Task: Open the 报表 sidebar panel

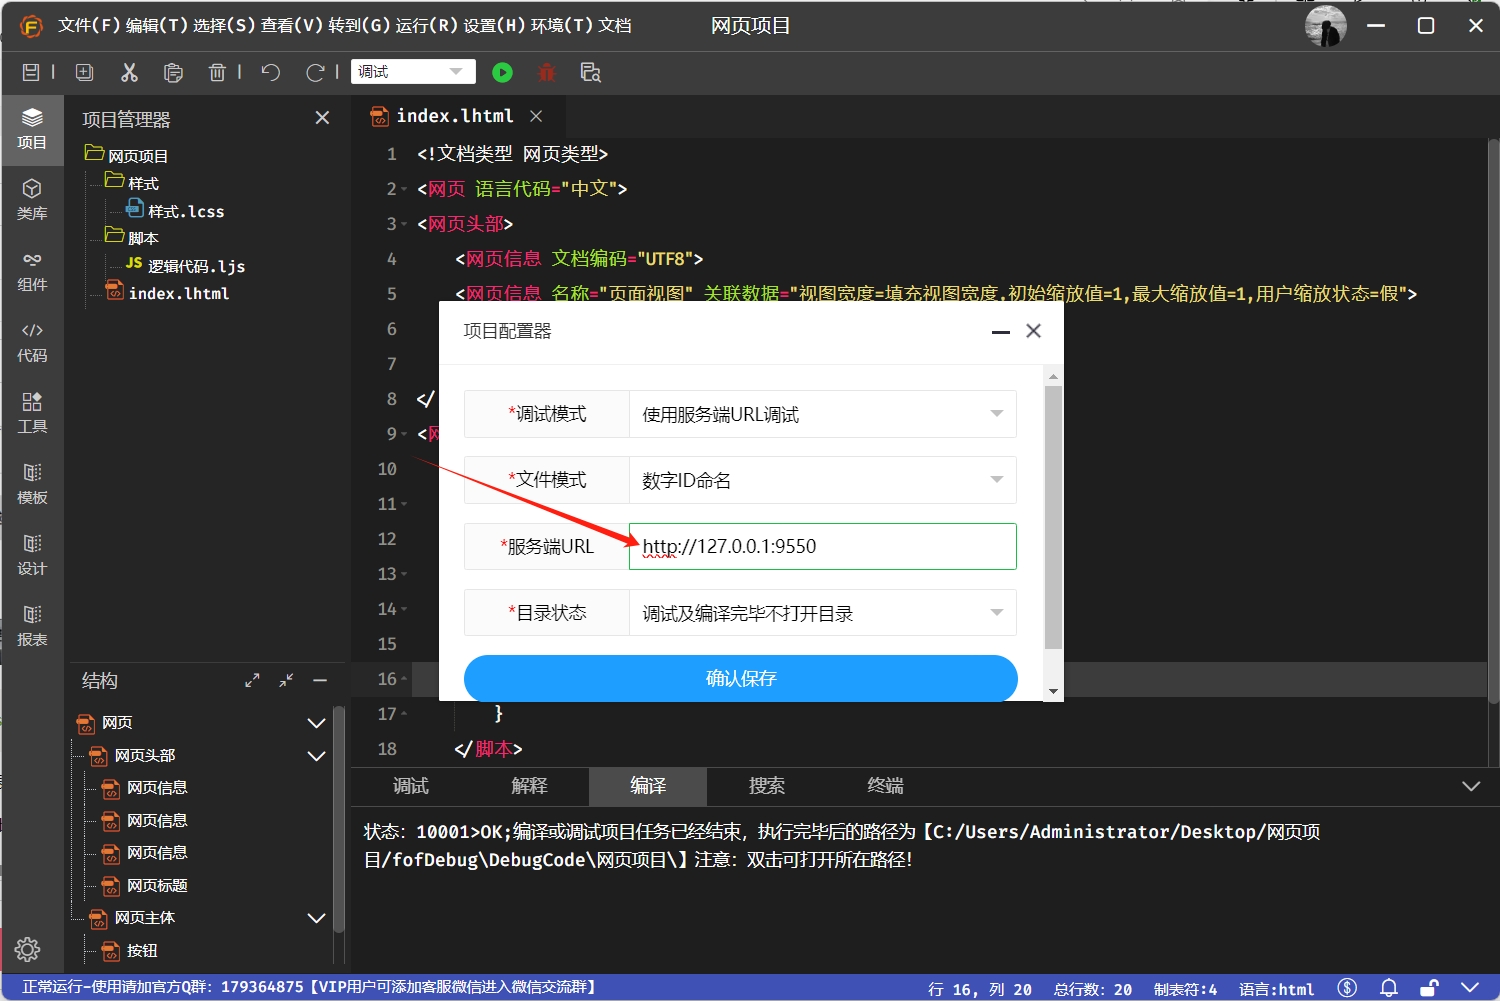Action: [32, 627]
